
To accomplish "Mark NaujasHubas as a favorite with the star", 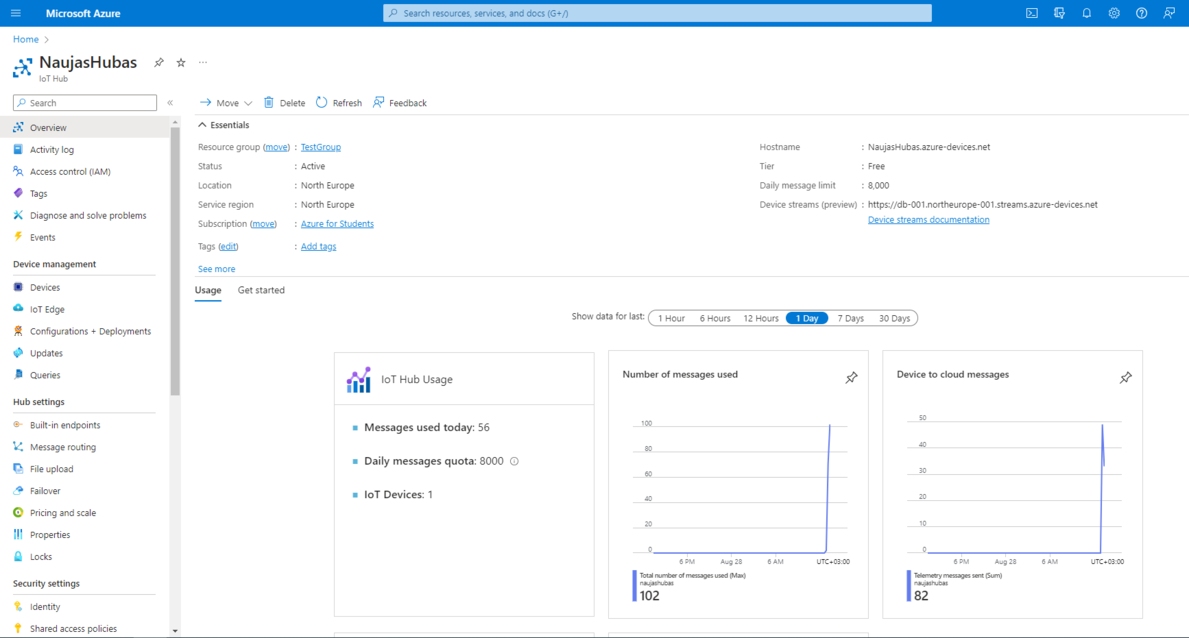I will [x=180, y=62].
